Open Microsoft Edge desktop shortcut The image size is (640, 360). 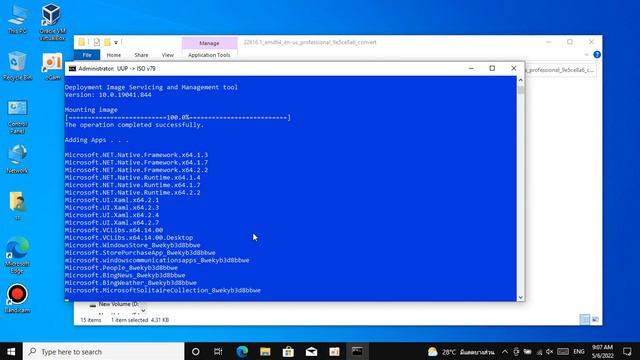click(x=17, y=254)
